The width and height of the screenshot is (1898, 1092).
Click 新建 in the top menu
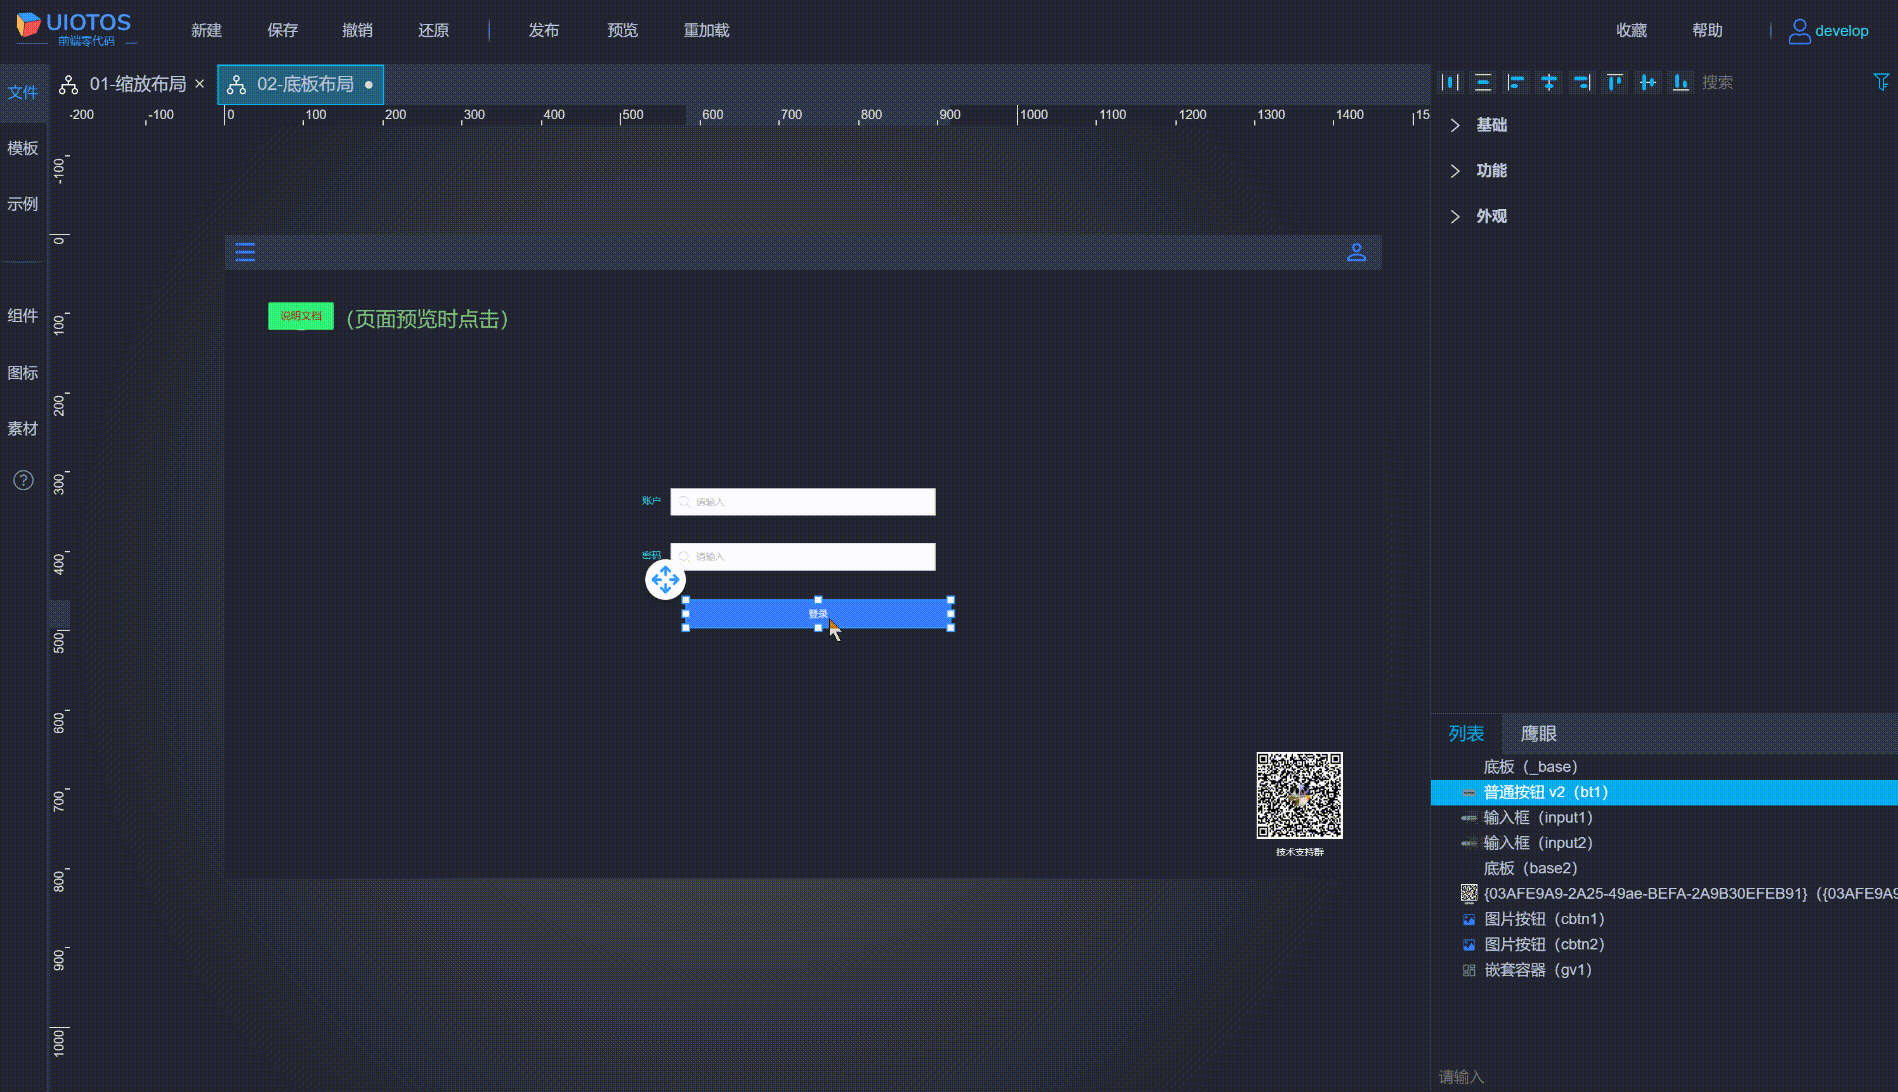pyautogui.click(x=207, y=31)
